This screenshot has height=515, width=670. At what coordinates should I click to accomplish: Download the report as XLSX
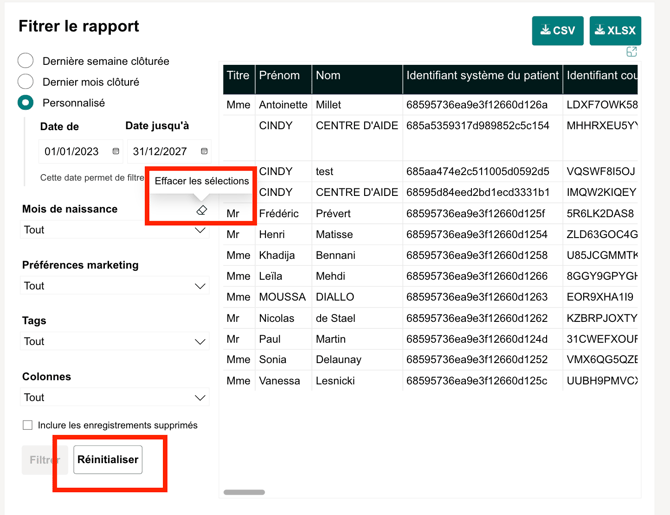click(x=615, y=31)
